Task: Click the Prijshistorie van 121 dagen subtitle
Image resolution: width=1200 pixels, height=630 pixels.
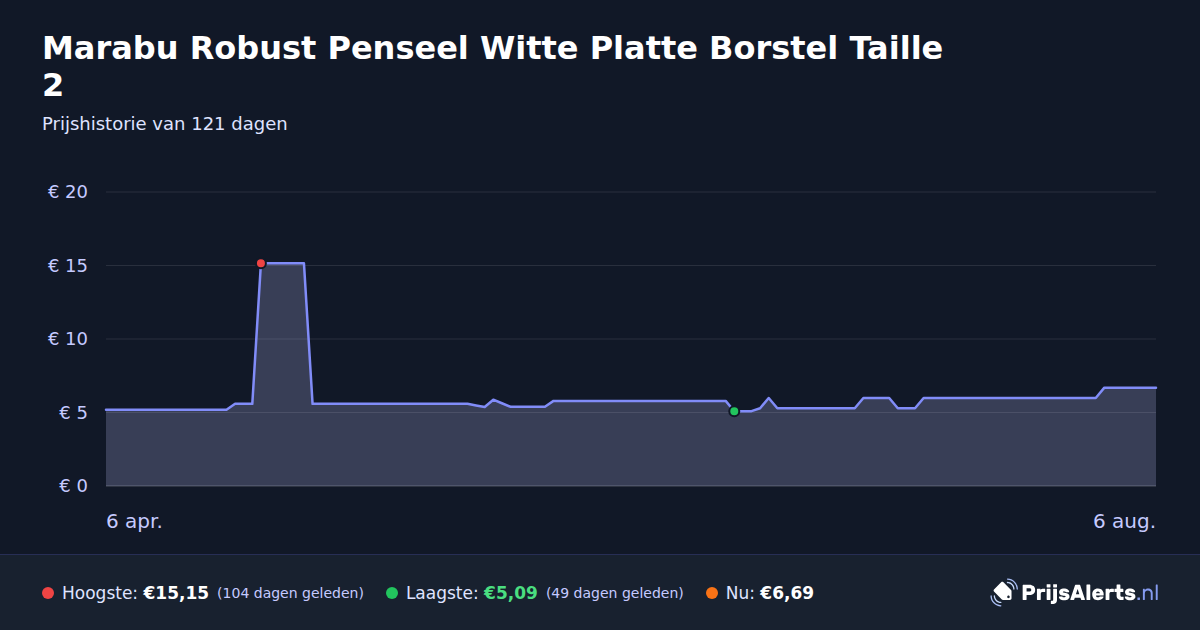Action: 165,124
